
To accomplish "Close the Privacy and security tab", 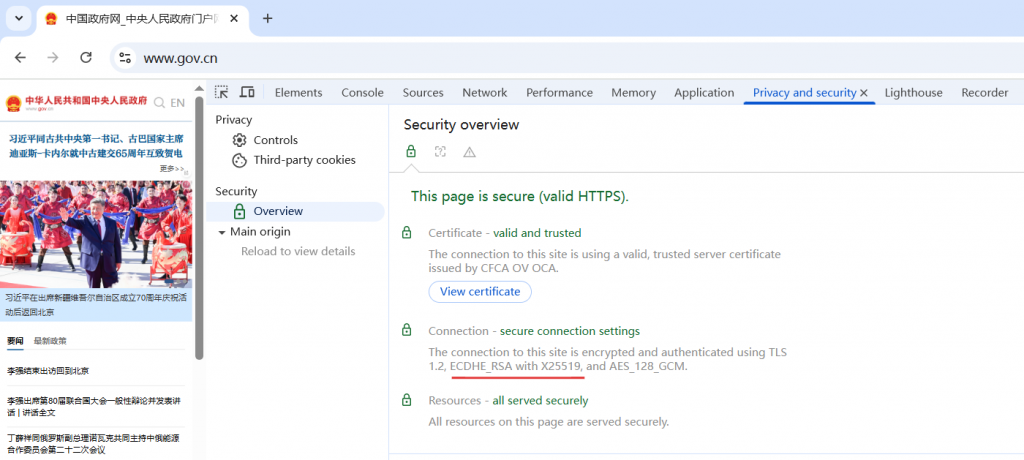I will click(x=864, y=93).
